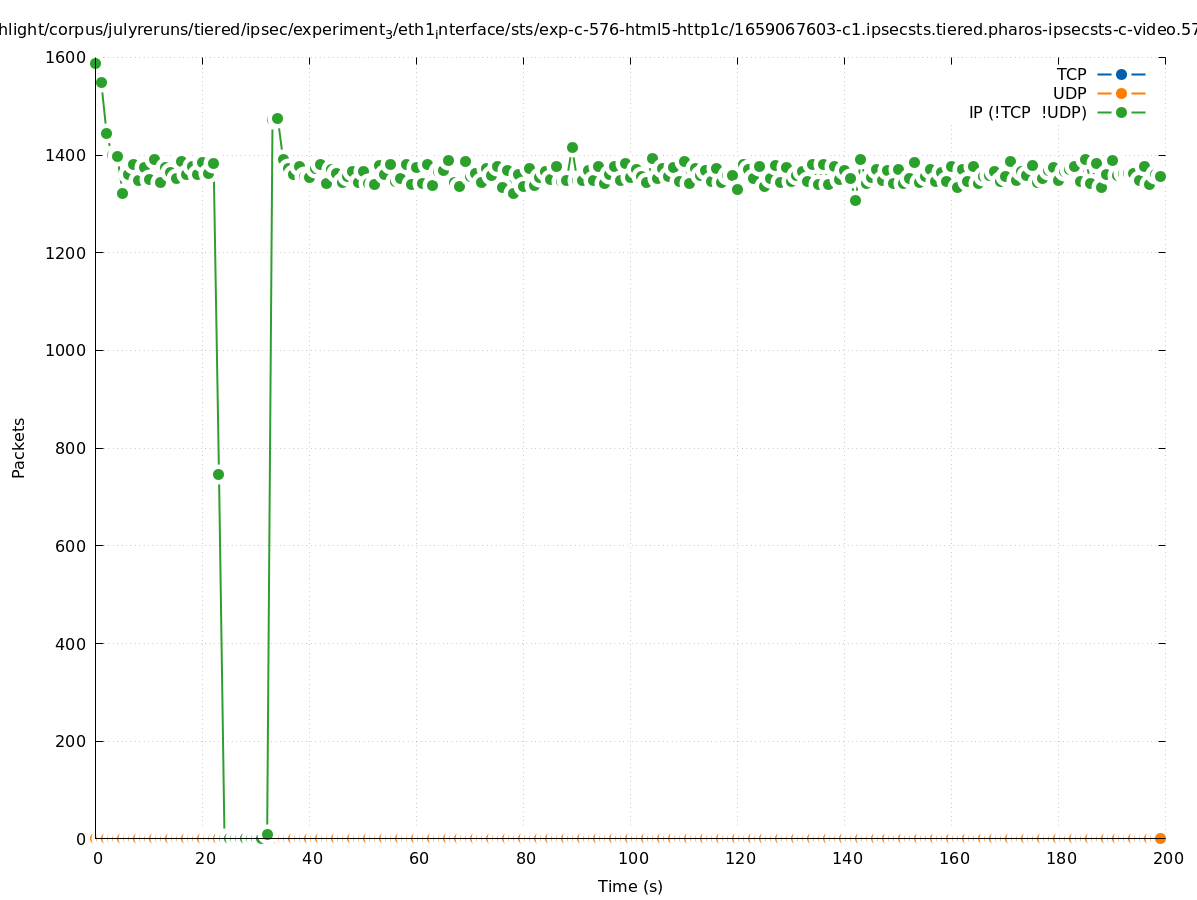The image size is (1197, 900).
Task: Click the Time (s) x-axis label
Action: 630,886
